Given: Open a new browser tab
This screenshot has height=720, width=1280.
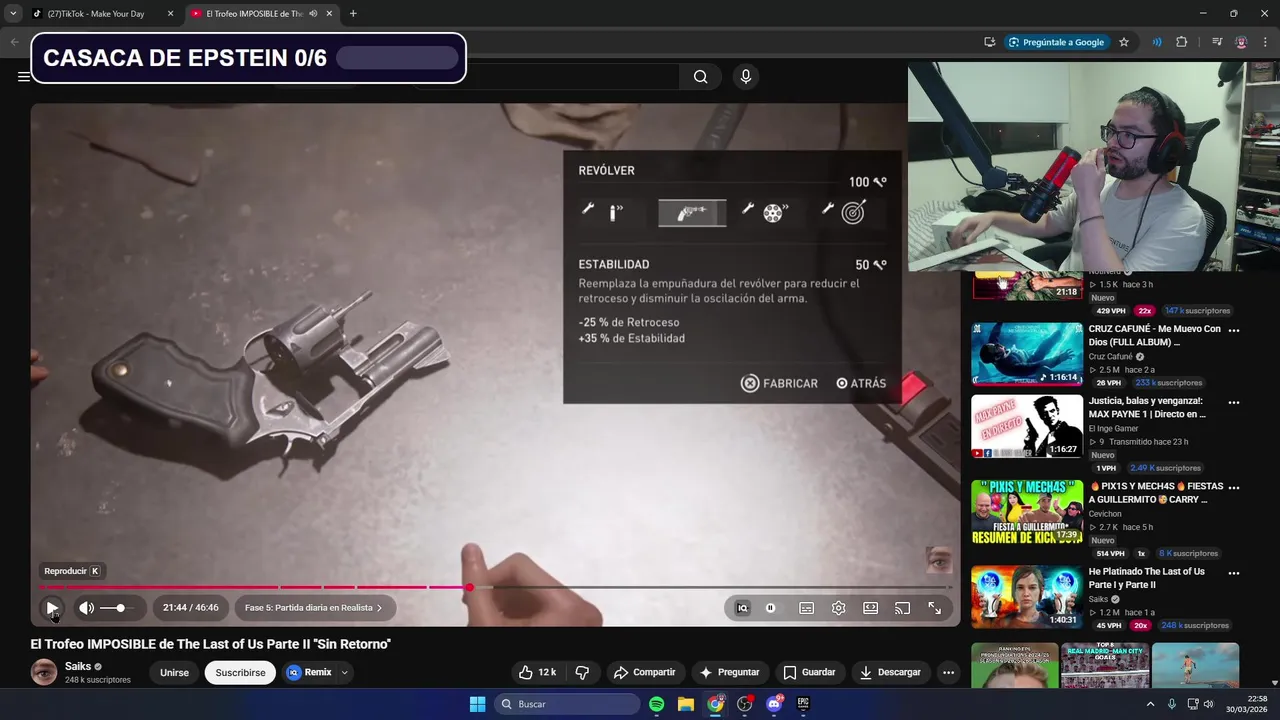Looking at the screenshot, I should click(353, 14).
